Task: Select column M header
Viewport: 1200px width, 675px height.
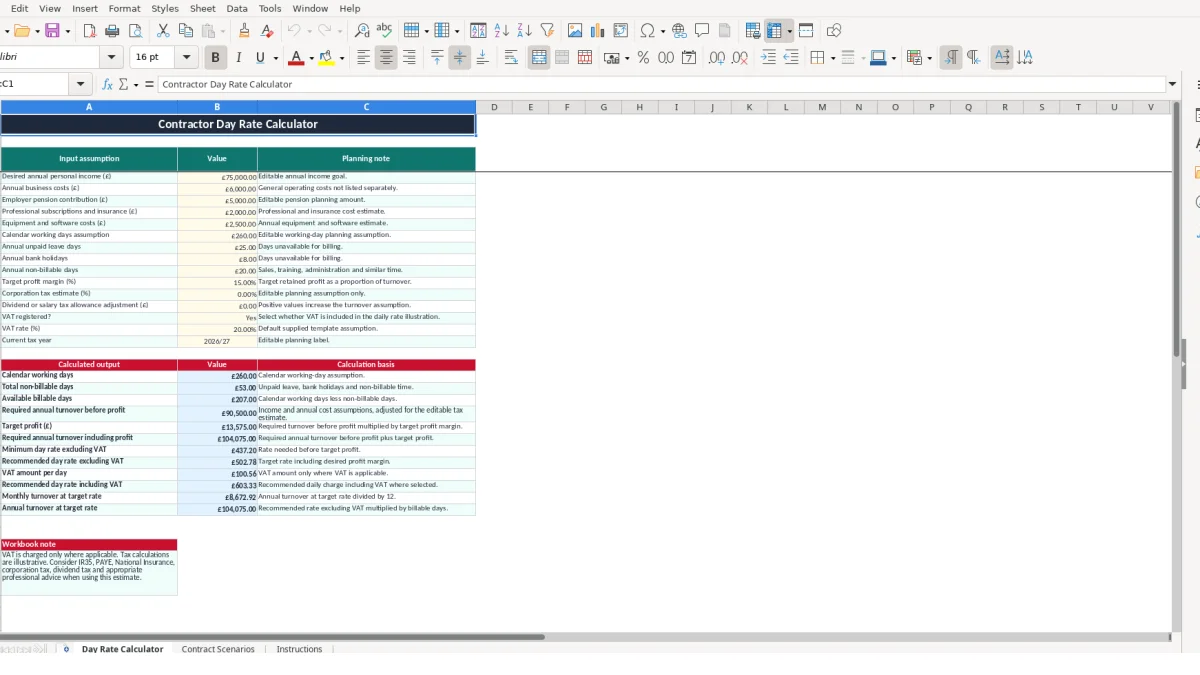Action: [822, 107]
